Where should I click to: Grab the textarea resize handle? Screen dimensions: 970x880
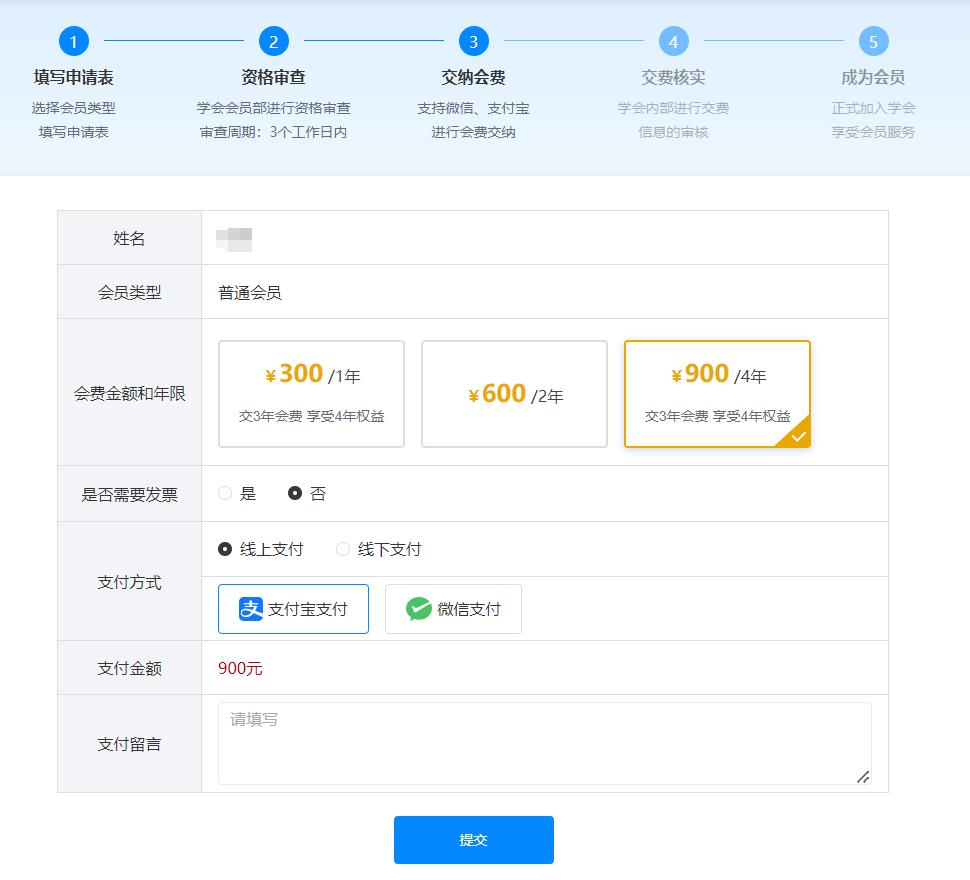click(863, 777)
